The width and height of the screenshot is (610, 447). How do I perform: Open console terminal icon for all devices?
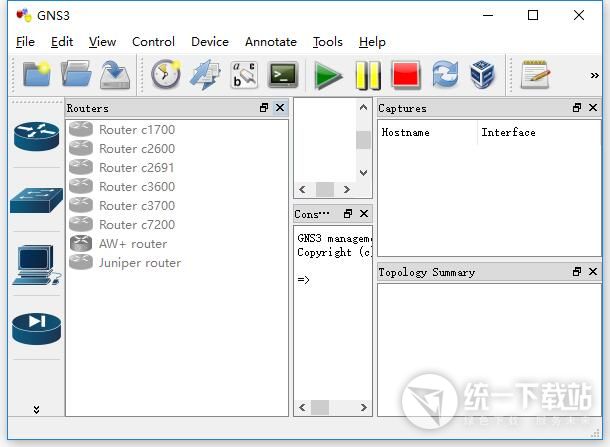[283, 74]
